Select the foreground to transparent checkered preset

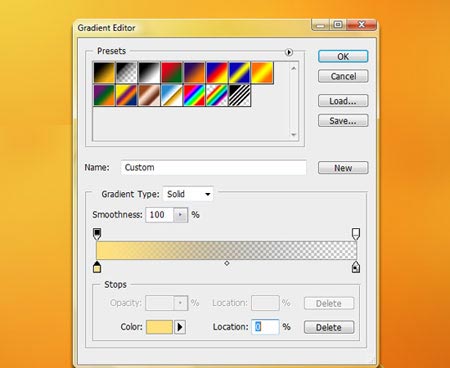[127, 72]
